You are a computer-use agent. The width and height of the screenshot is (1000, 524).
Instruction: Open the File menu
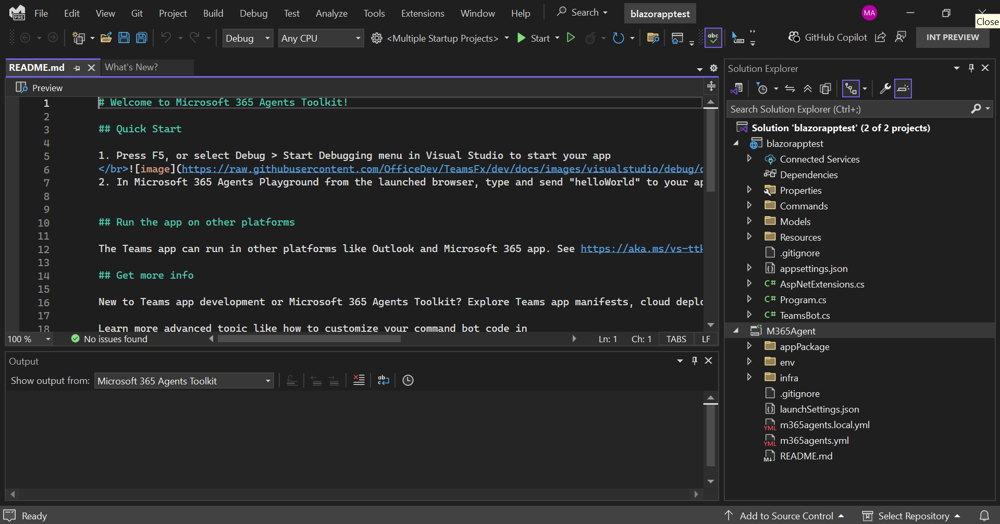41,13
